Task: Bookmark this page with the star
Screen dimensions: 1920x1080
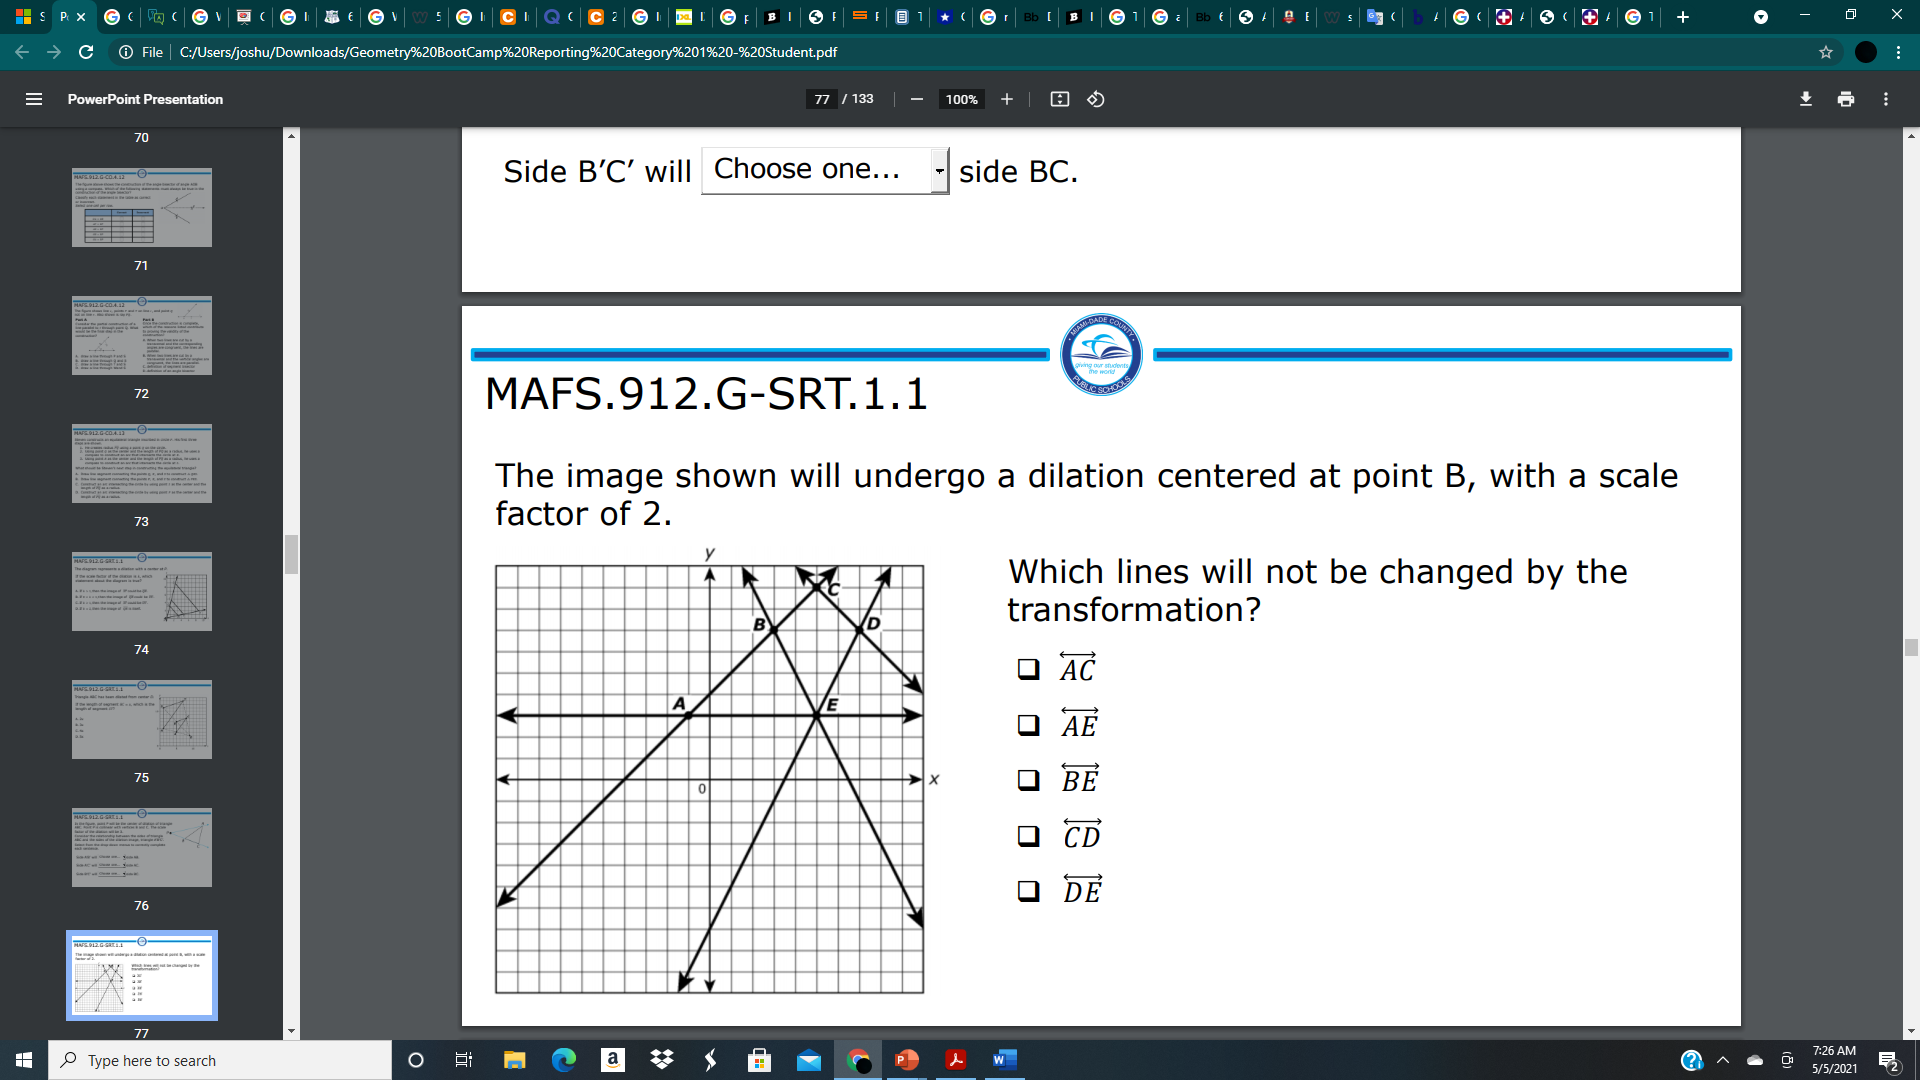Action: pyautogui.click(x=1826, y=51)
